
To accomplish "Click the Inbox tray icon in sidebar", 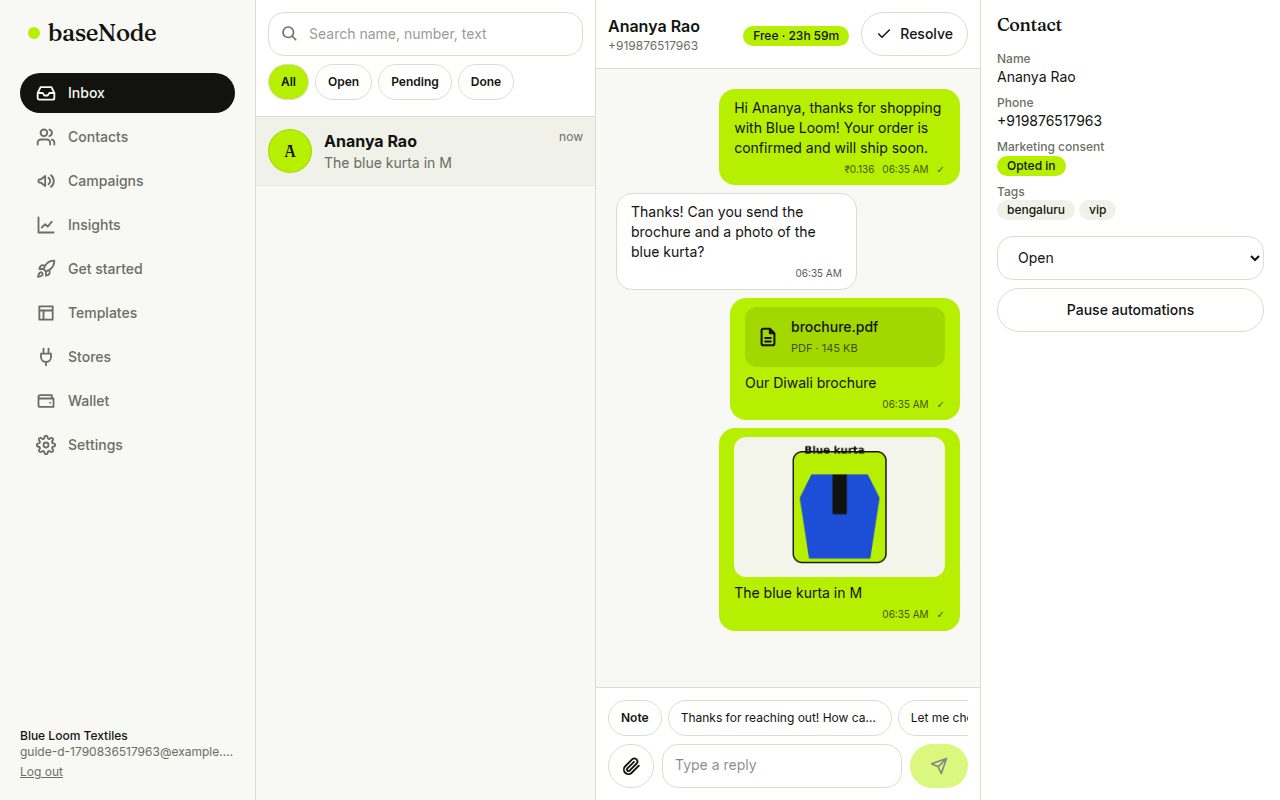I will tap(46, 93).
